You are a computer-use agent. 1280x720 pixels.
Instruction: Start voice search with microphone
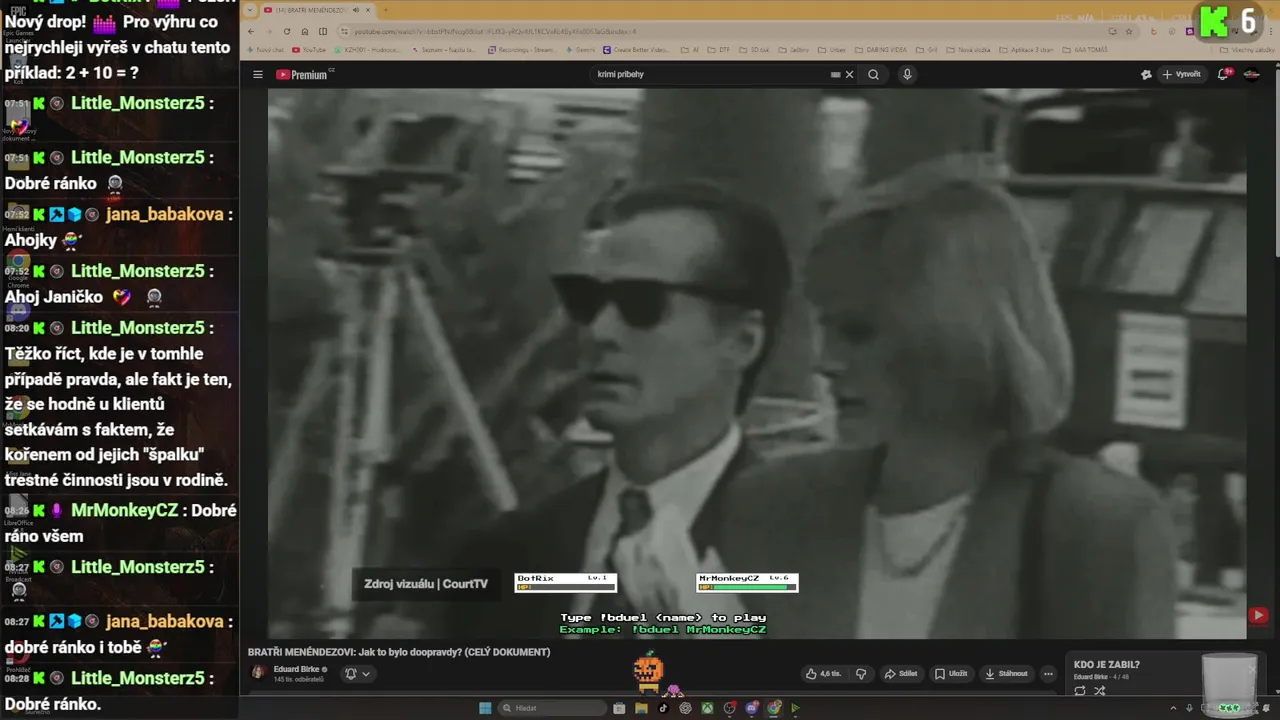tap(907, 74)
